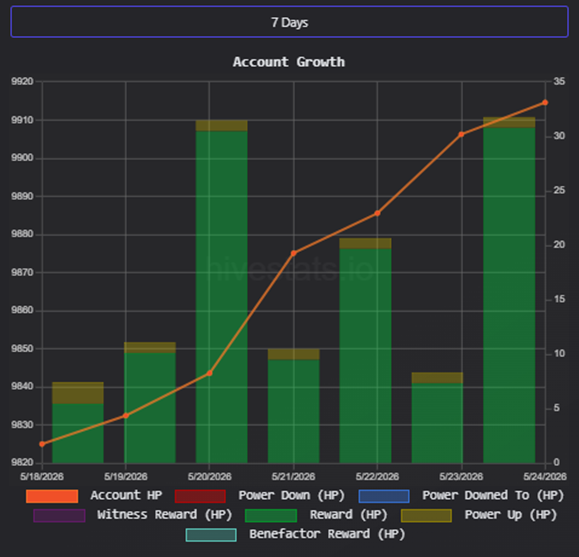Hide the Account HP series label
The image size is (579, 557).
click(x=126, y=495)
